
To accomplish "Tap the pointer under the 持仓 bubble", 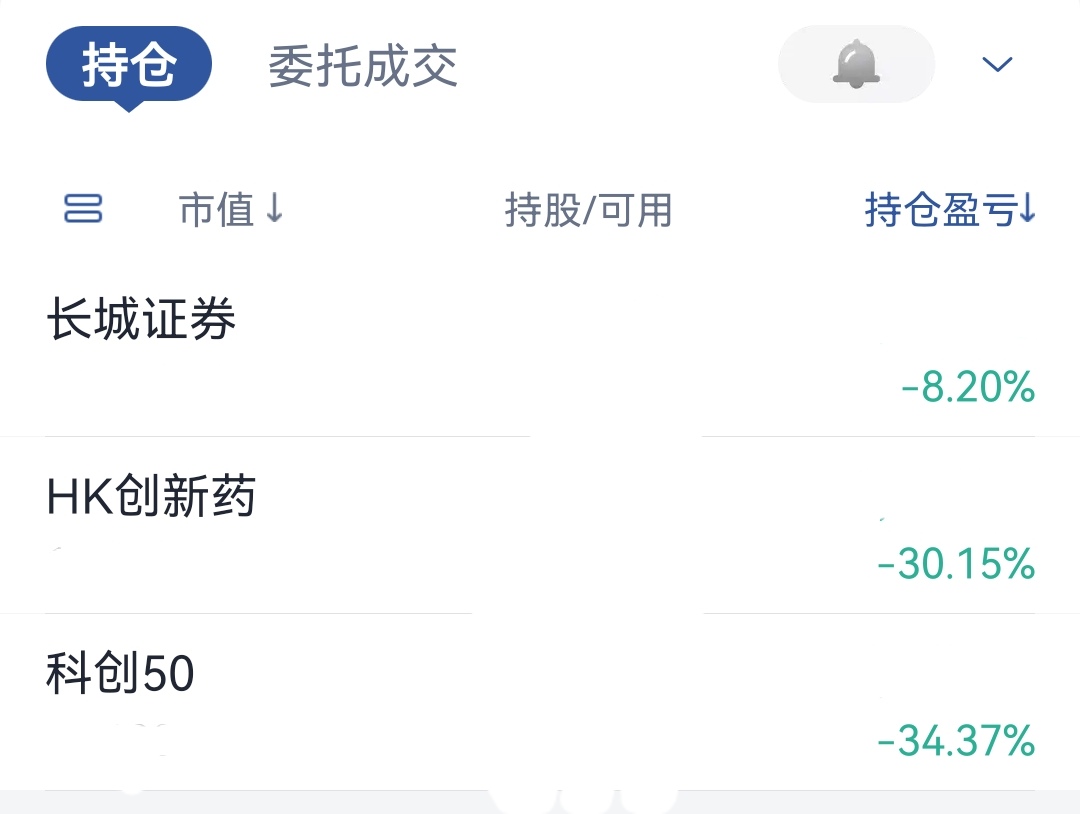I will [x=128, y=106].
